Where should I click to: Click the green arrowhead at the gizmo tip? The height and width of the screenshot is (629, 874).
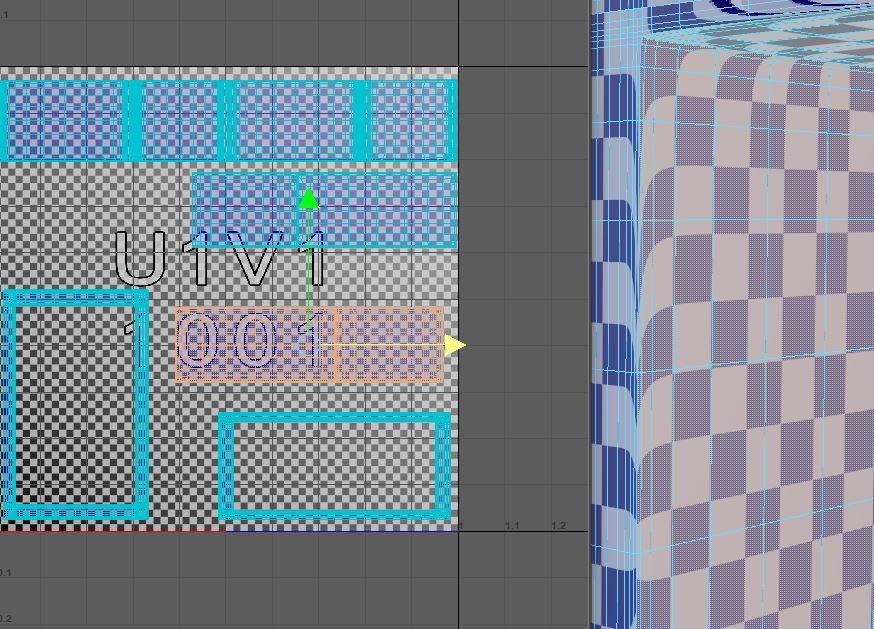[x=308, y=200]
